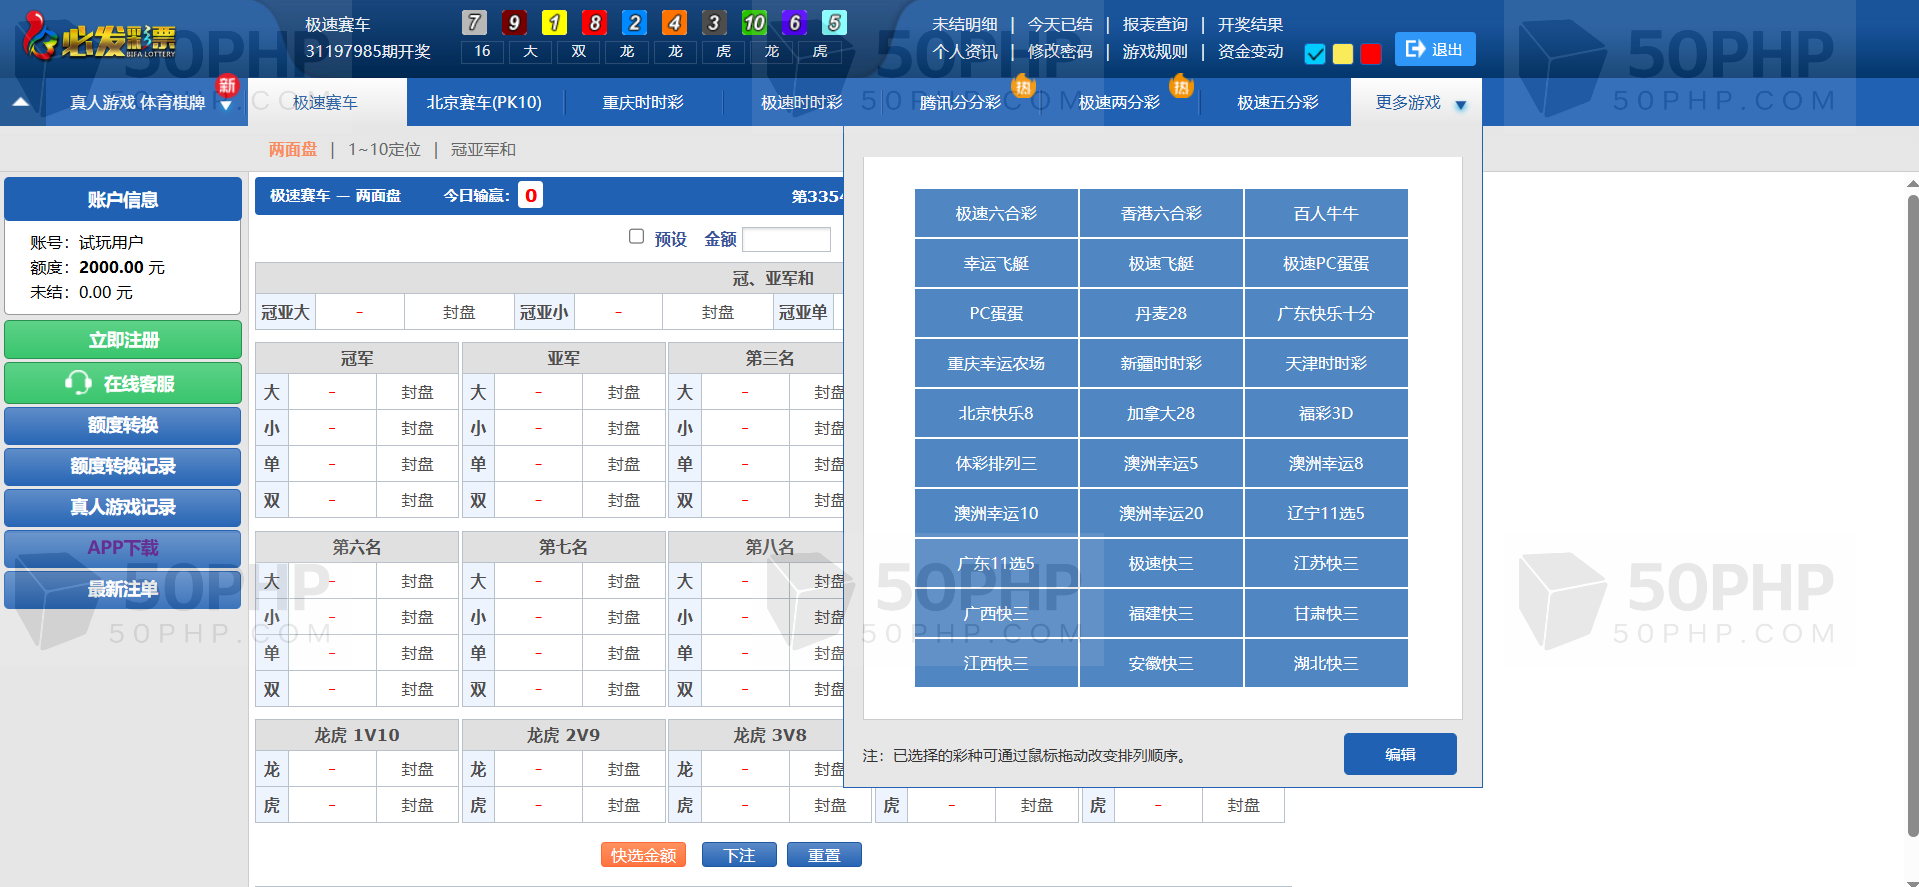Enable the 预设 checkbox
This screenshot has width=1919, height=887.
coord(636,237)
